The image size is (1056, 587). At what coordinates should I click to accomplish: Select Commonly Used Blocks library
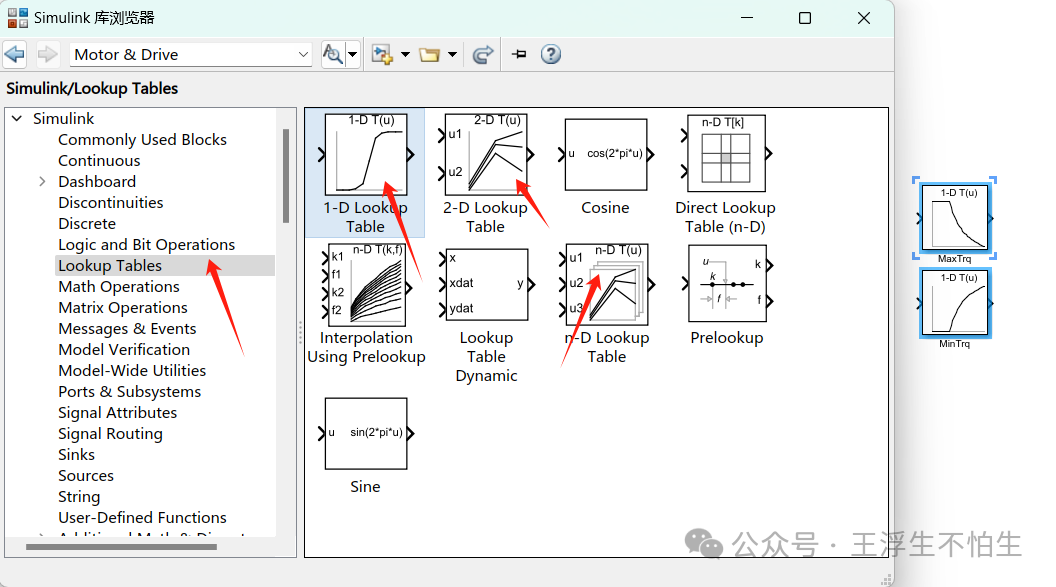[x=142, y=139]
